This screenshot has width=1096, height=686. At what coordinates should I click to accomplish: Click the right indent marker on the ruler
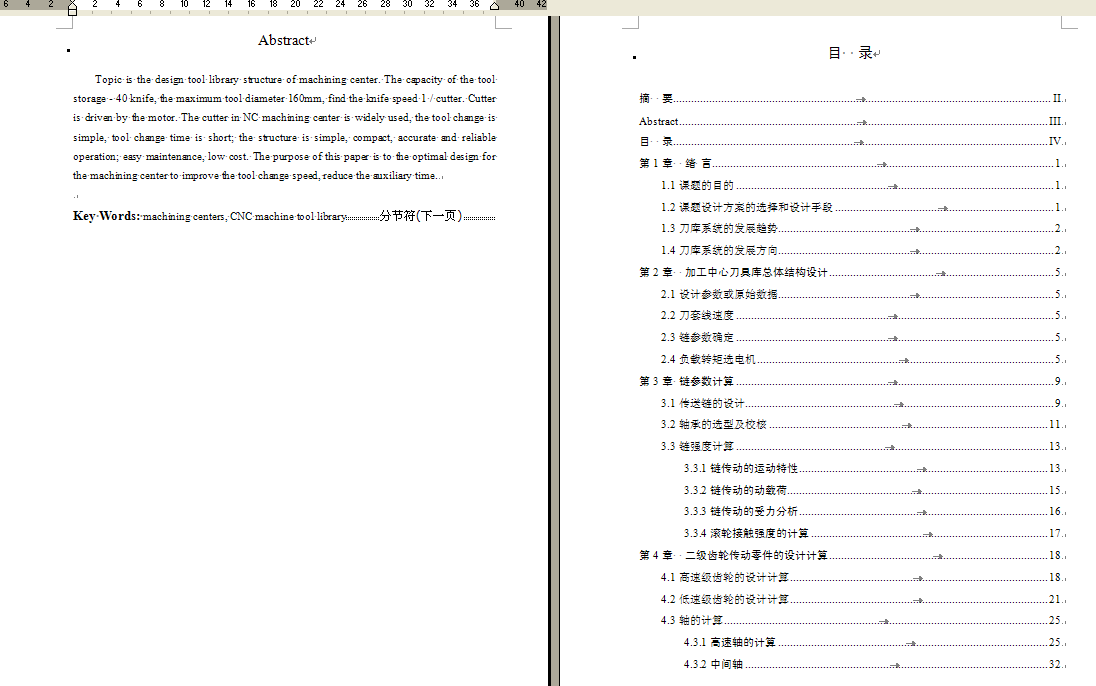tap(494, 6)
